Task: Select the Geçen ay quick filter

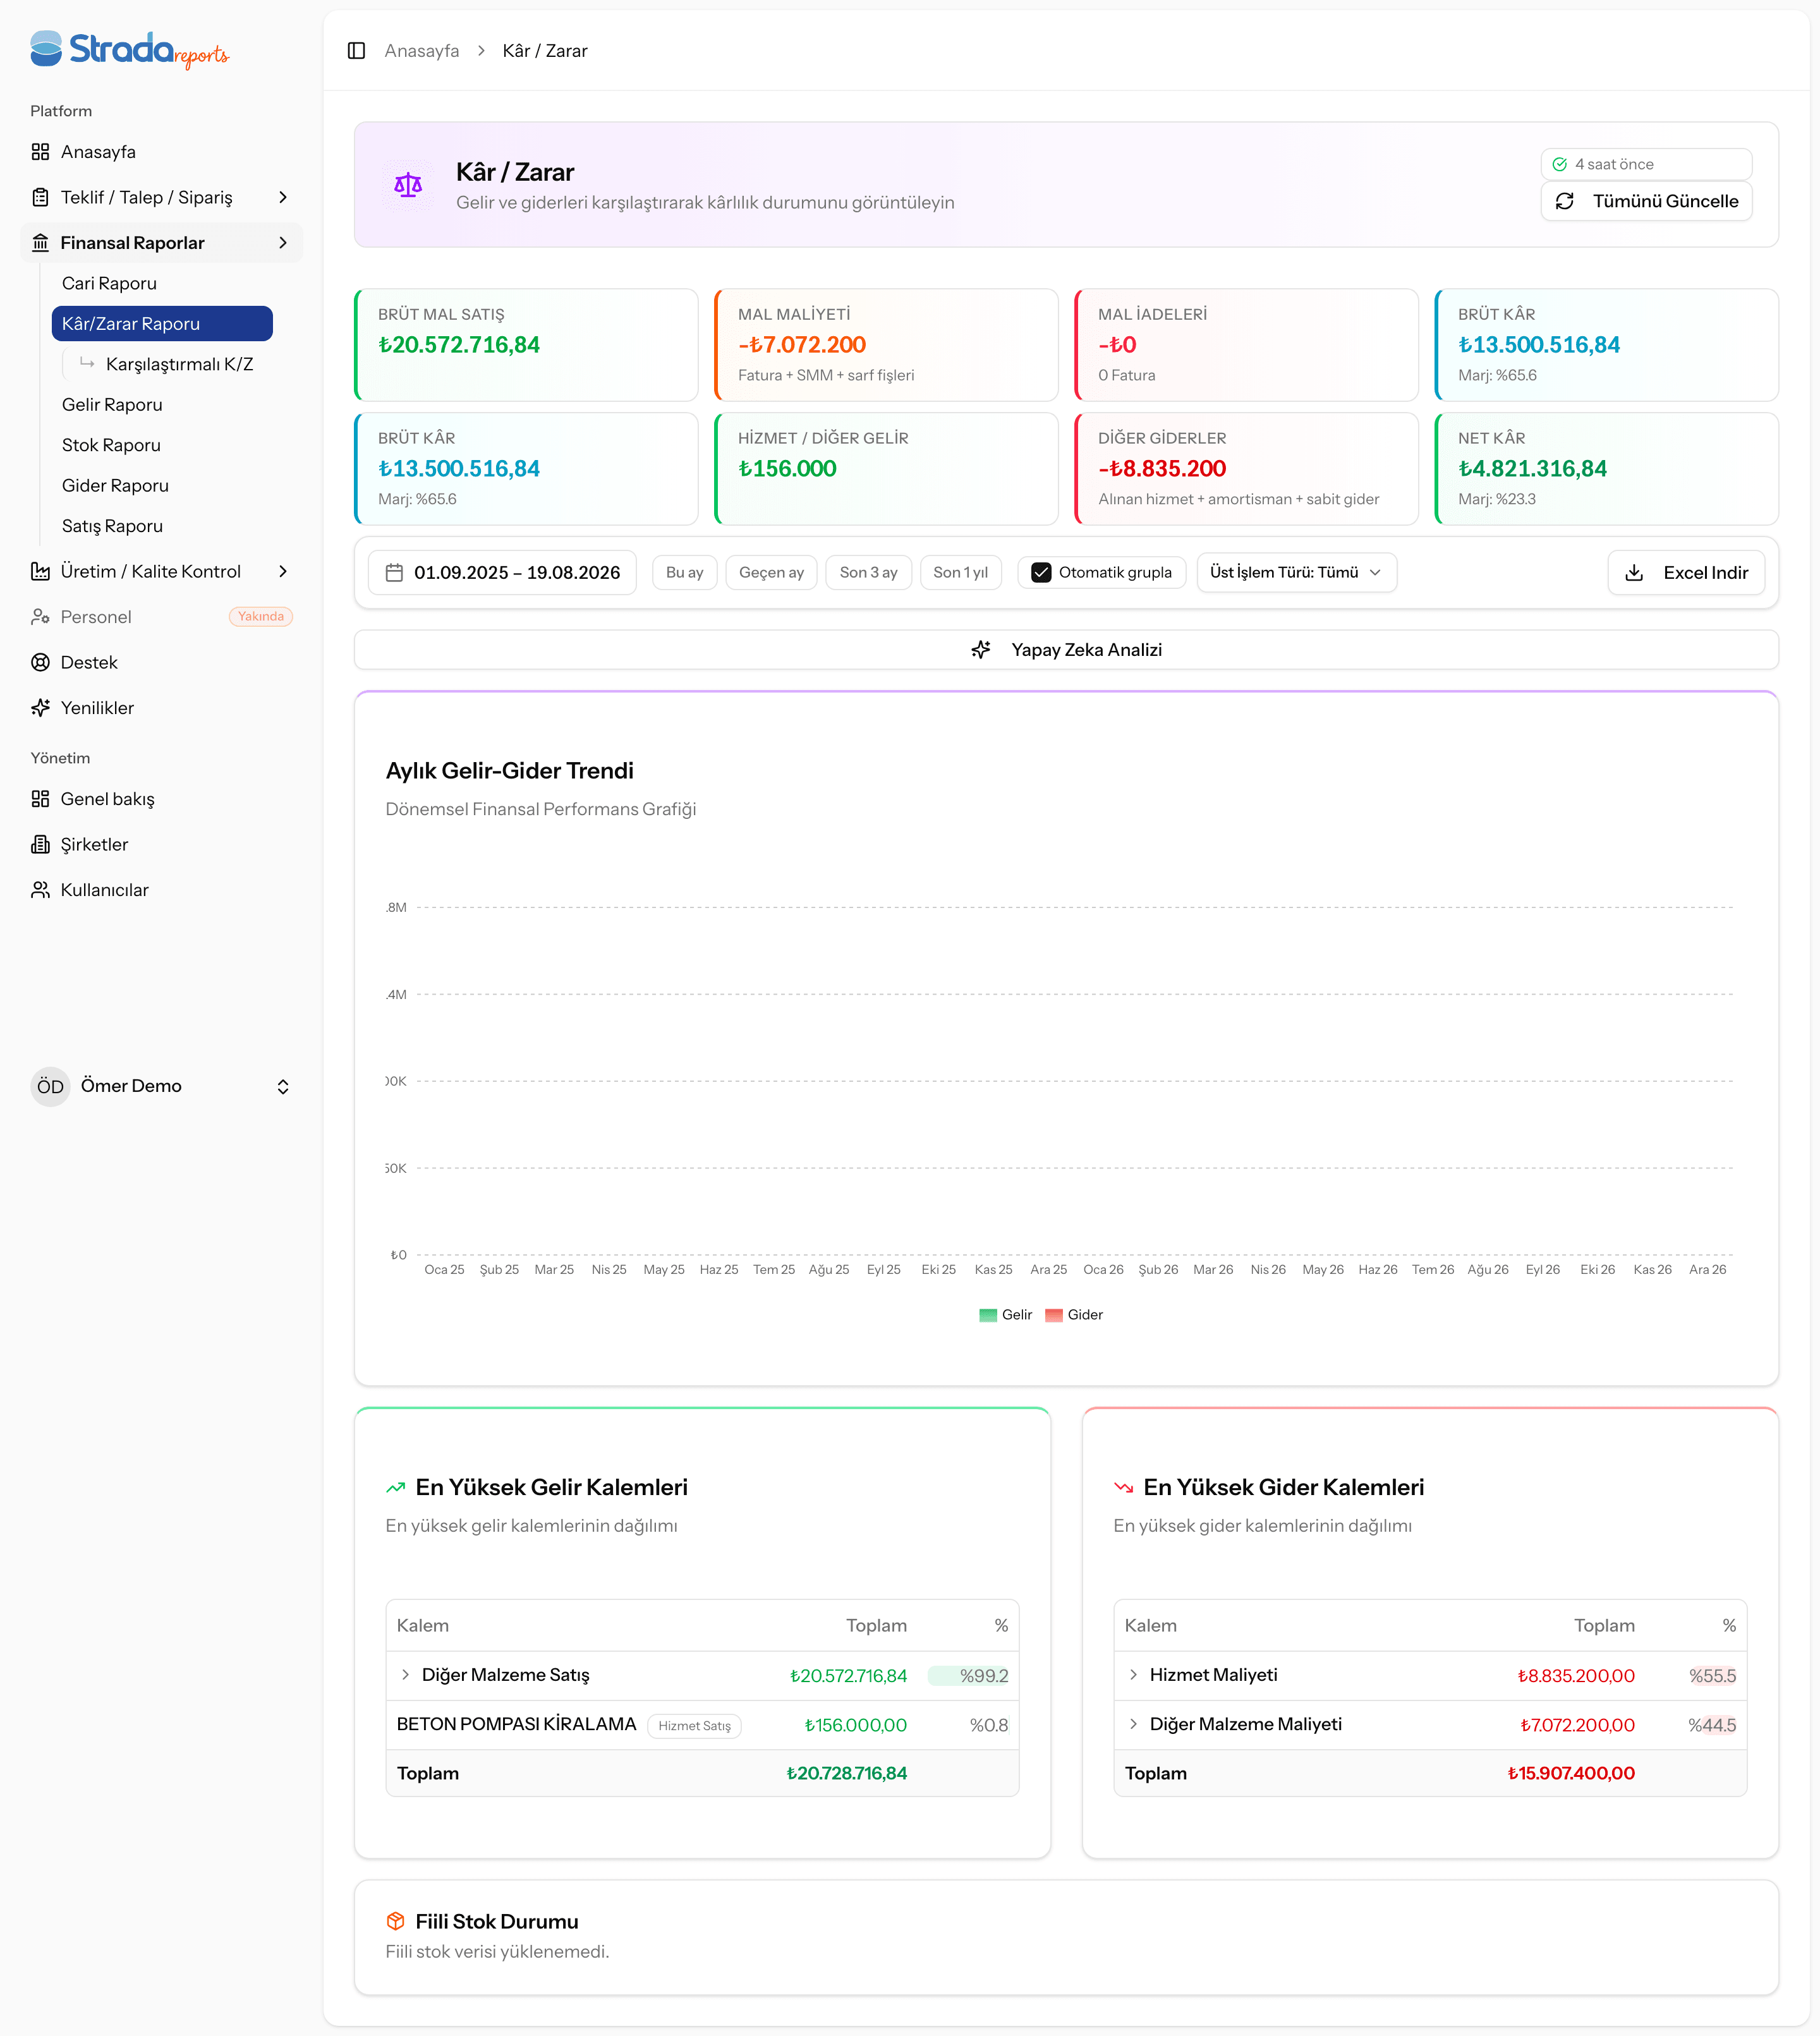Action: [x=771, y=573]
